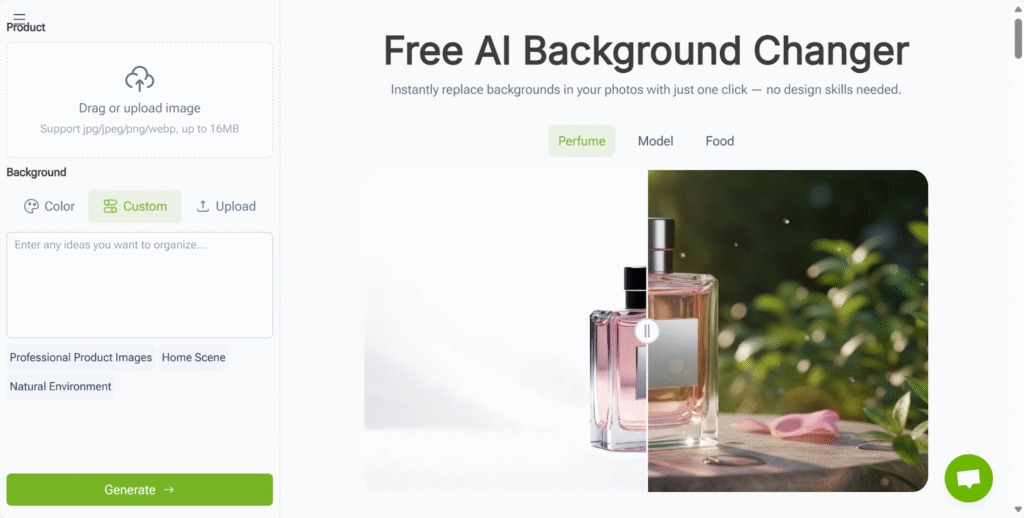Select Professional Product Images preset
Viewport: 1024px width, 518px height.
(81, 357)
